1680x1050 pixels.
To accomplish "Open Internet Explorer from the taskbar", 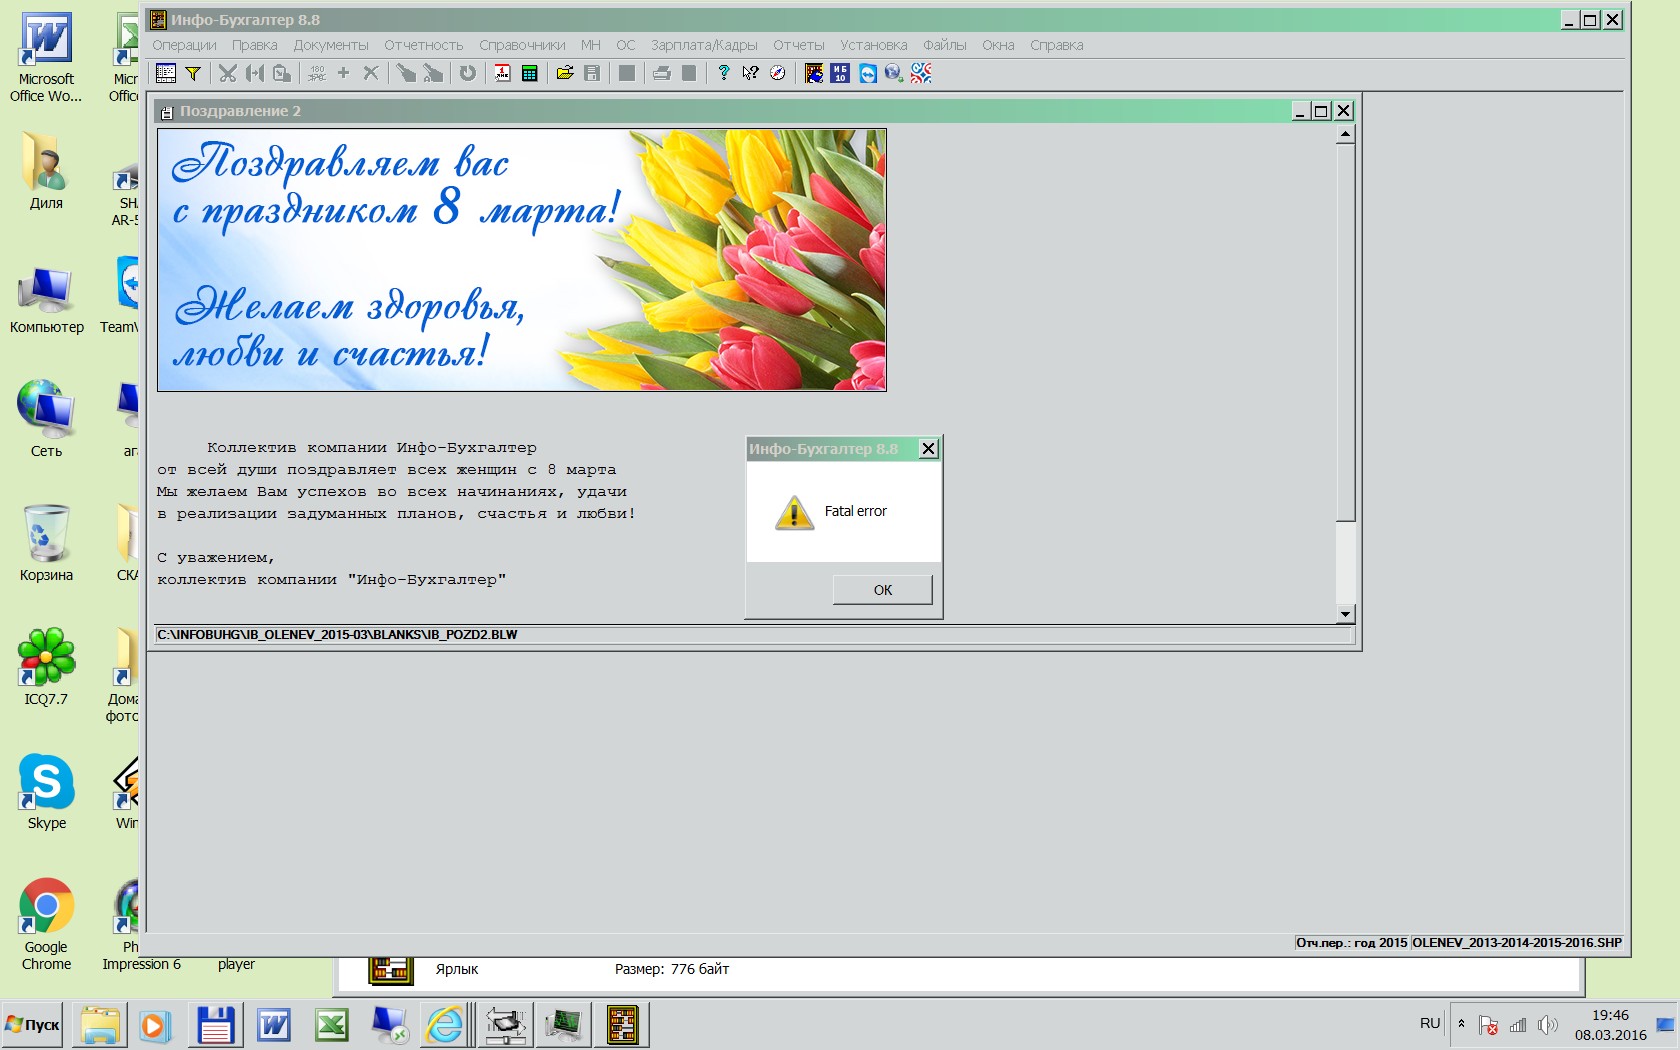I will tap(445, 1025).
